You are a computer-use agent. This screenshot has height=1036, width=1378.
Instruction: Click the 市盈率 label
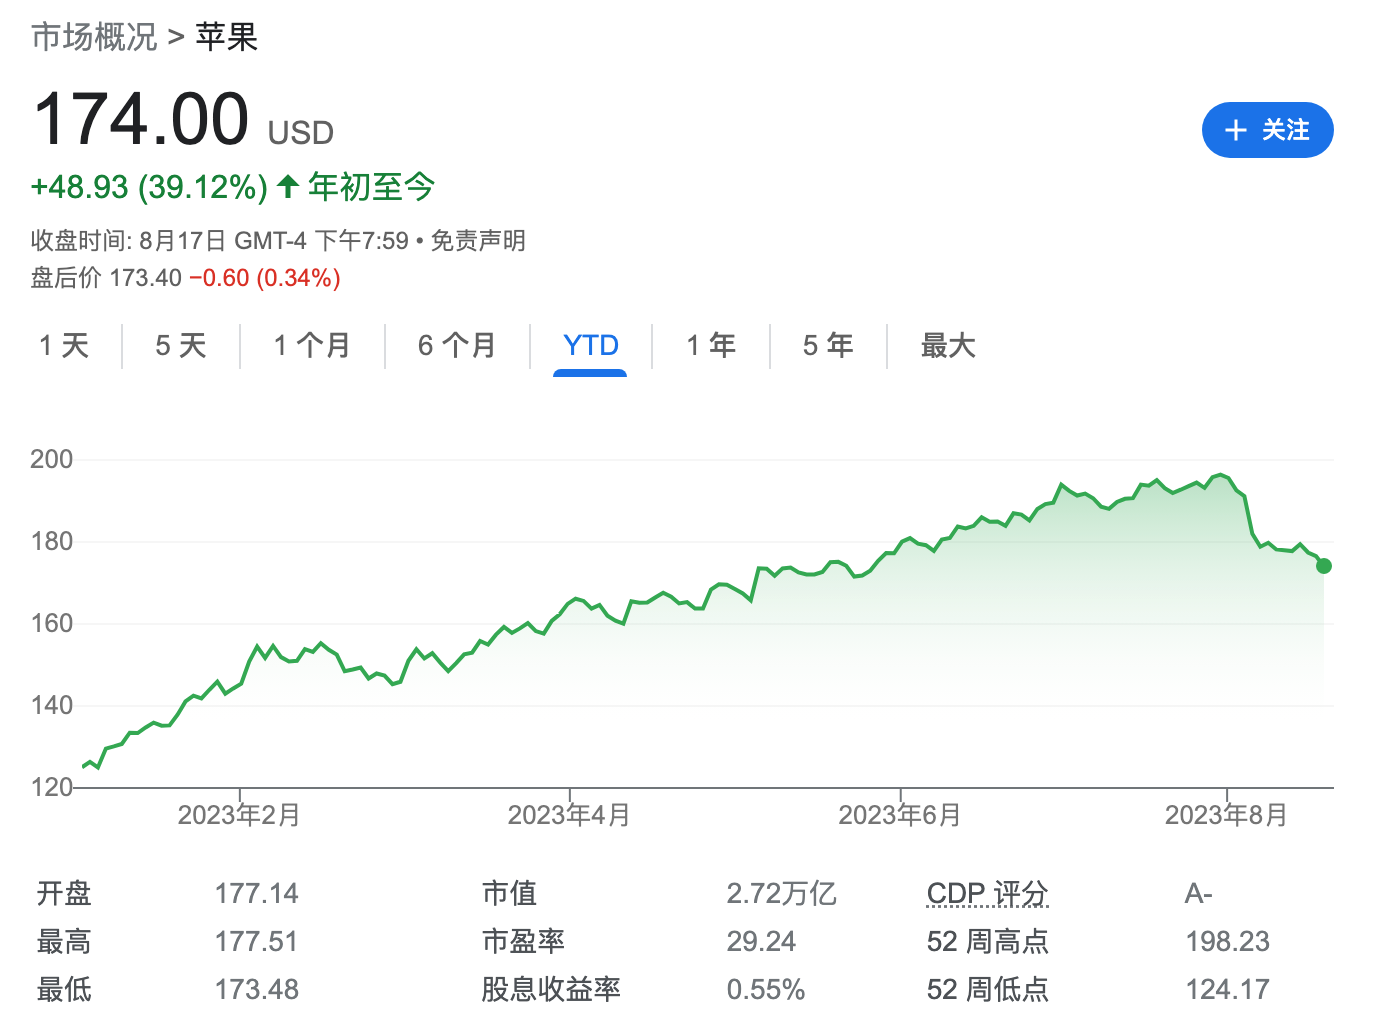[523, 941]
